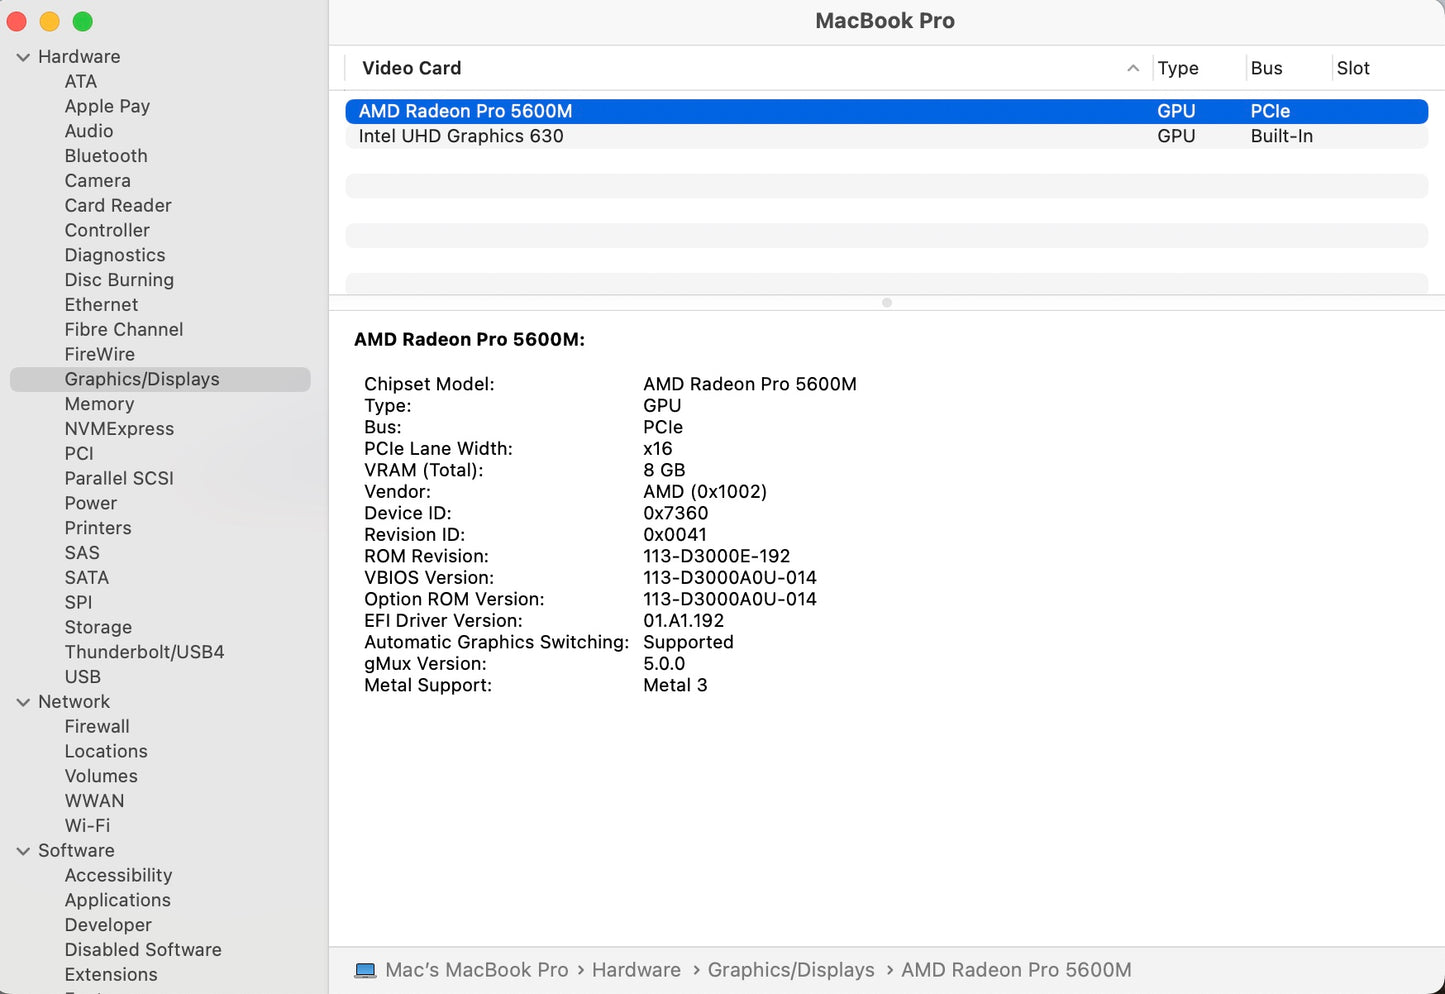The image size is (1445, 994).
Task: Click the Graphics/Displays breadcrumb link
Action: click(x=791, y=969)
